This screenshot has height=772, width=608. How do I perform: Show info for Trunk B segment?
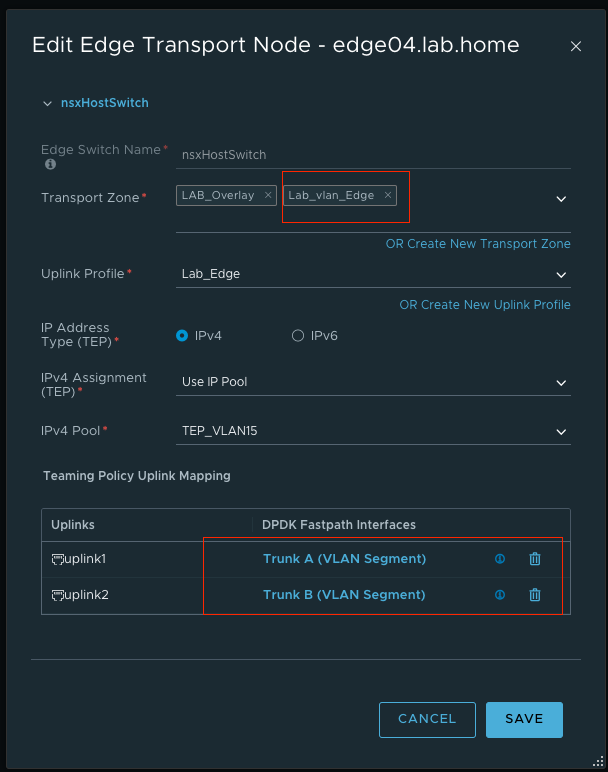point(499,595)
